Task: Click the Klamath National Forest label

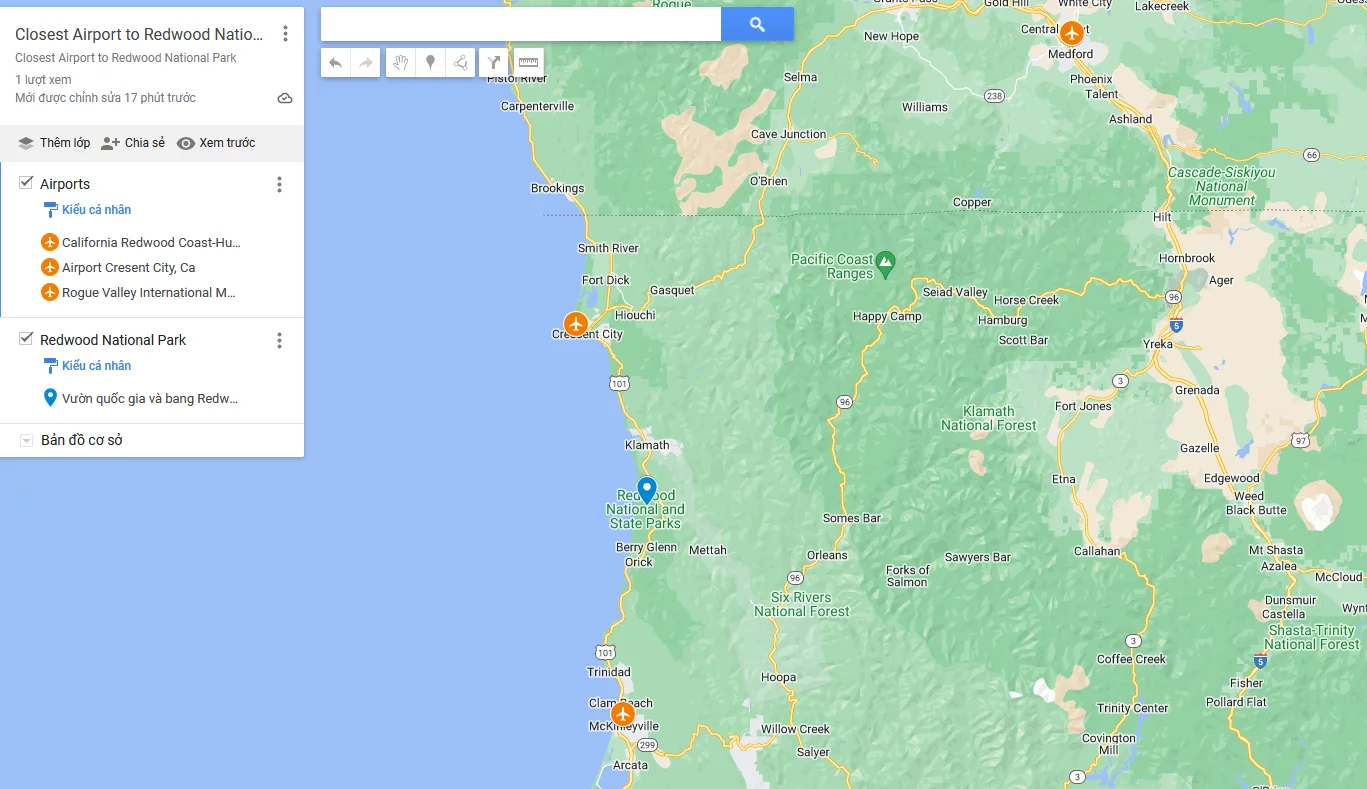Action: point(989,418)
